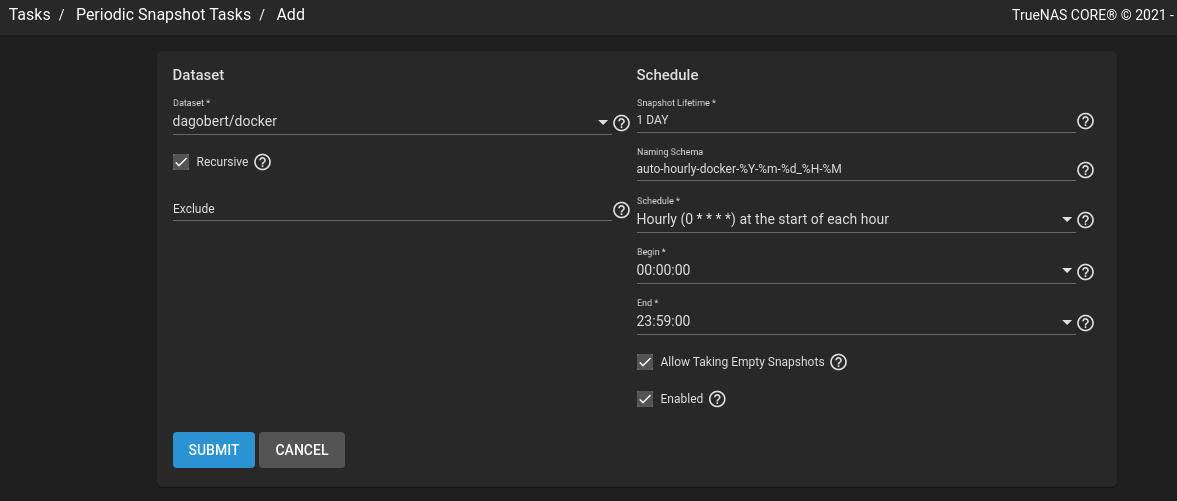
Task: Toggle Allow Taking Empty Snapshots checkbox
Action: pyautogui.click(x=645, y=362)
